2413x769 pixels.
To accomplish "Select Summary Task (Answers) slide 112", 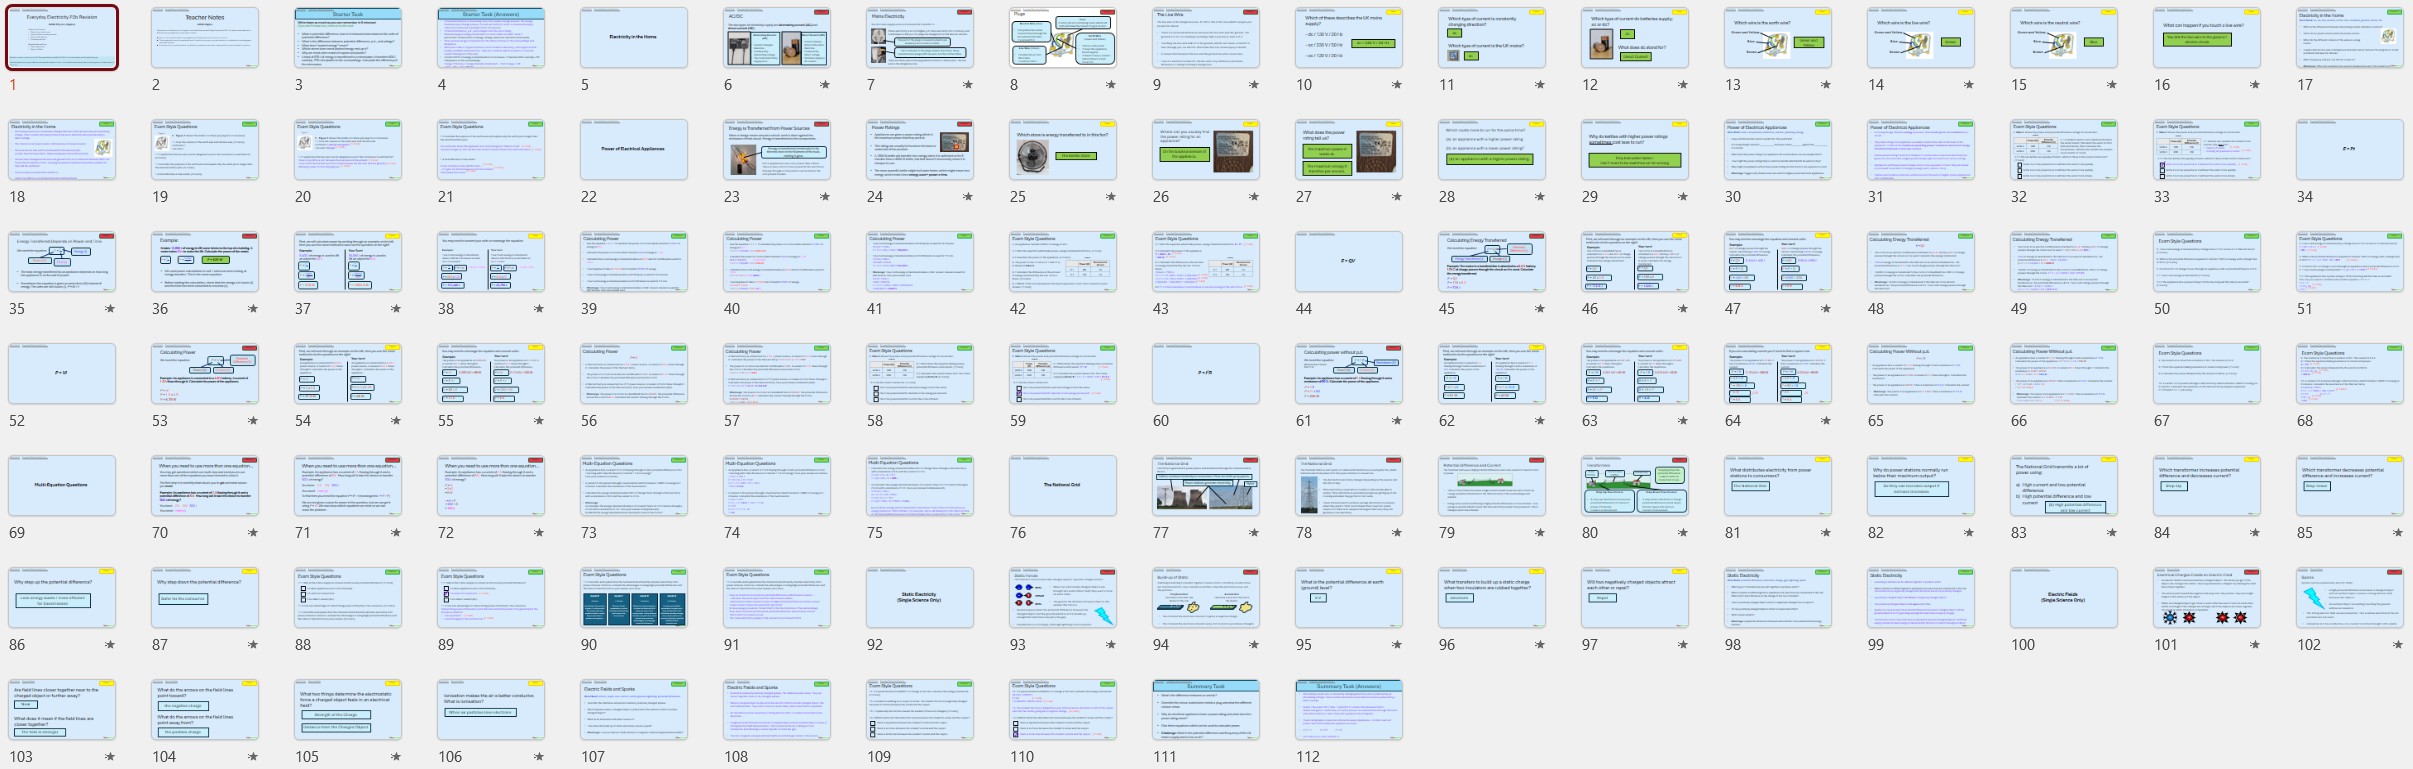I will tap(1348, 710).
